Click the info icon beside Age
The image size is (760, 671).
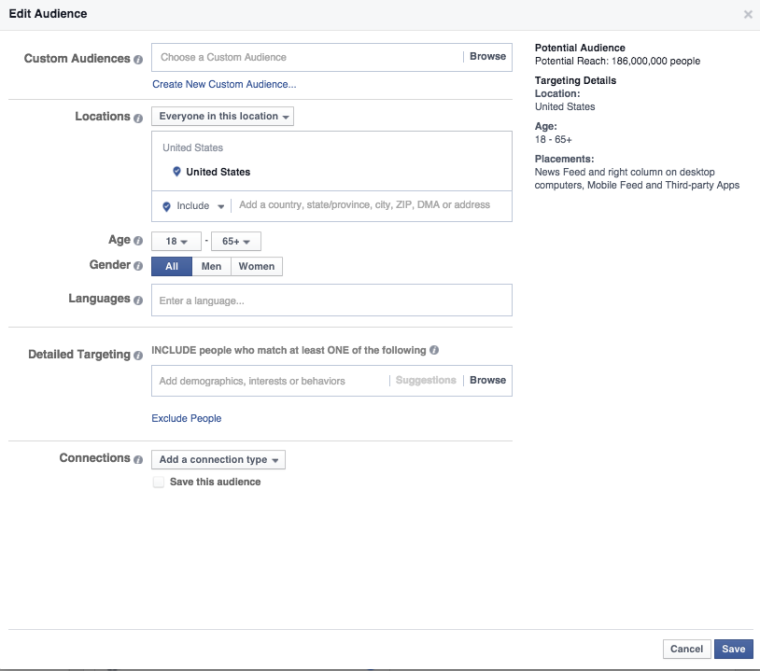click(138, 241)
